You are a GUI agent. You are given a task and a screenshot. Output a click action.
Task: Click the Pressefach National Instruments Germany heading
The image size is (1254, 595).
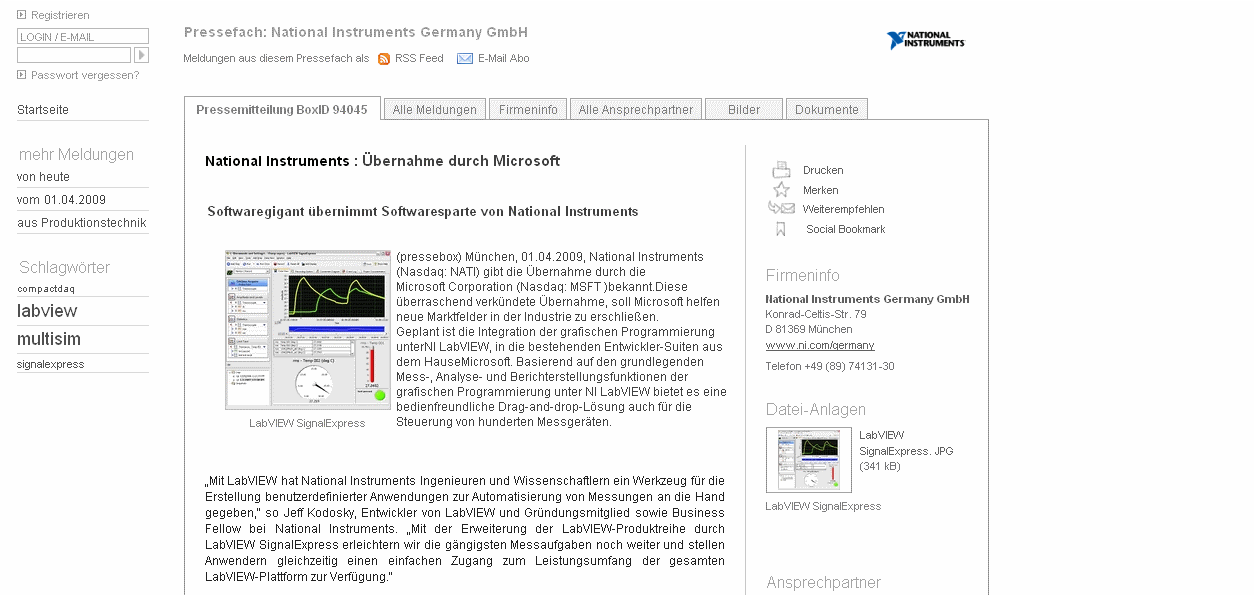pos(356,33)
